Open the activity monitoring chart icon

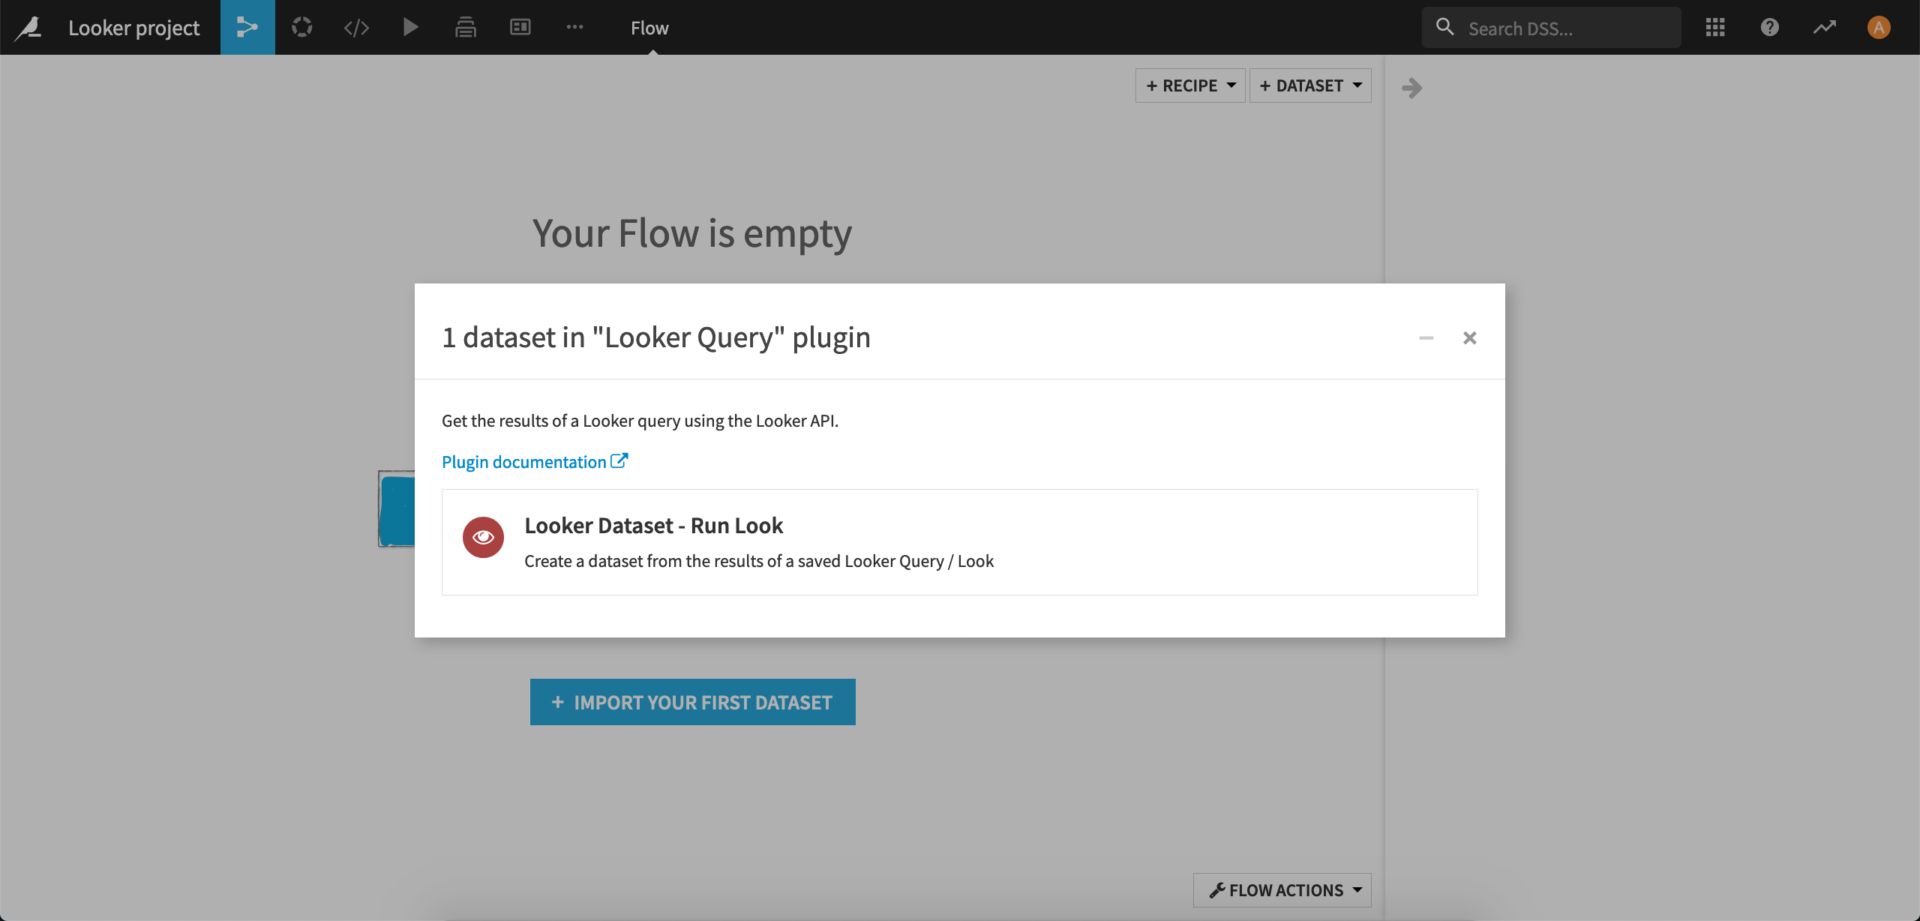point(1824,27)
